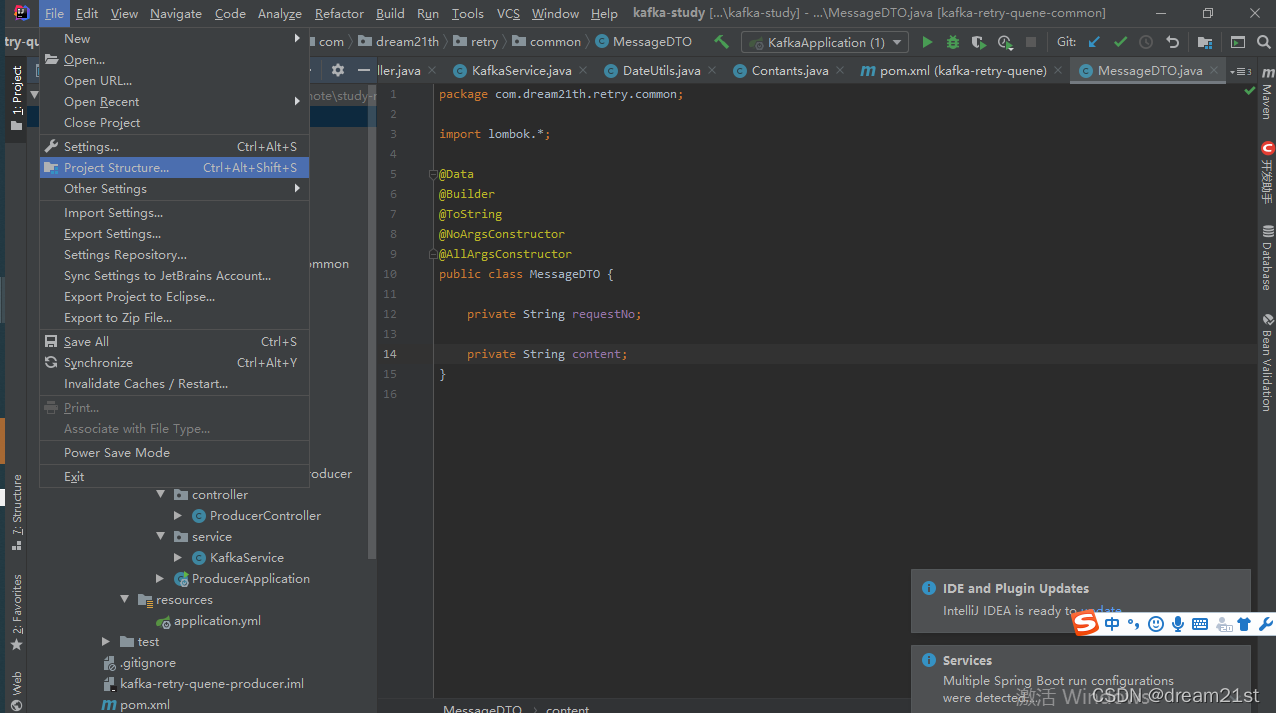Collapse the controller folder in the tree
This screenshot has height=713, width=1276.
pyautogui.click(x=160, y=495)
